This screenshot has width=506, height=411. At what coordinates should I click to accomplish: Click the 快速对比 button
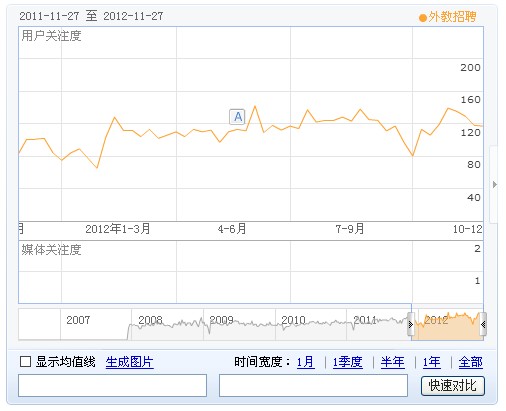point(452,386)
